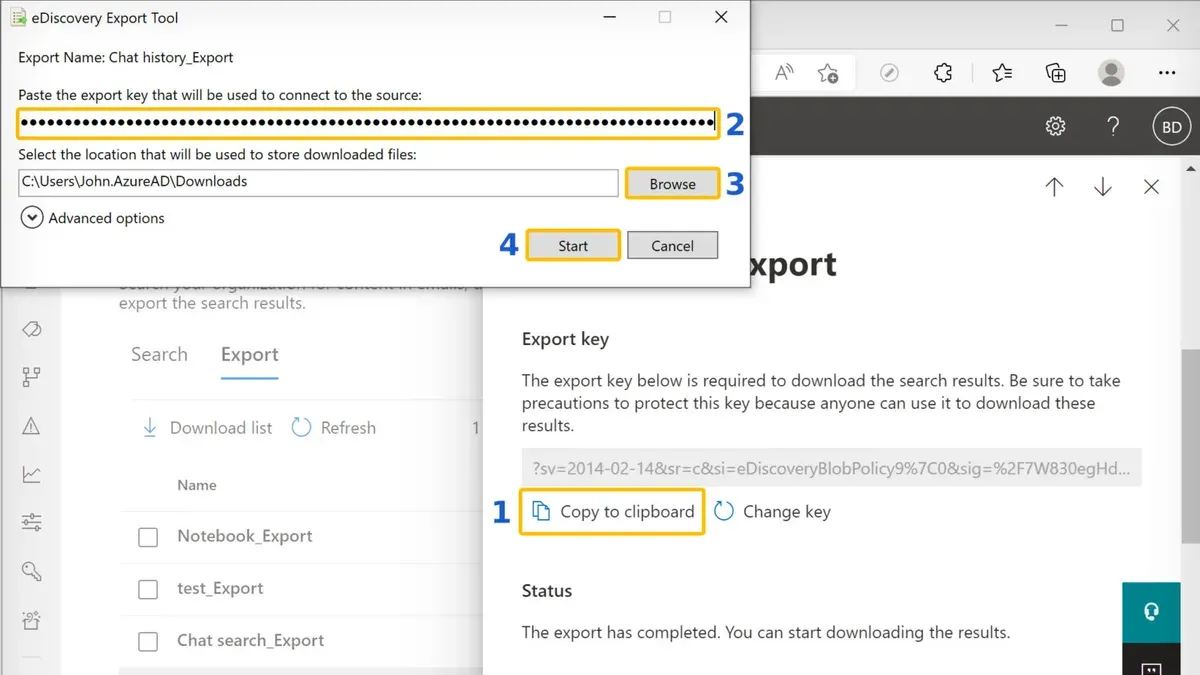Viewport: 1200px width, 675px height.
Task: Click the Browse button
Action: click(x=672, y=184)
